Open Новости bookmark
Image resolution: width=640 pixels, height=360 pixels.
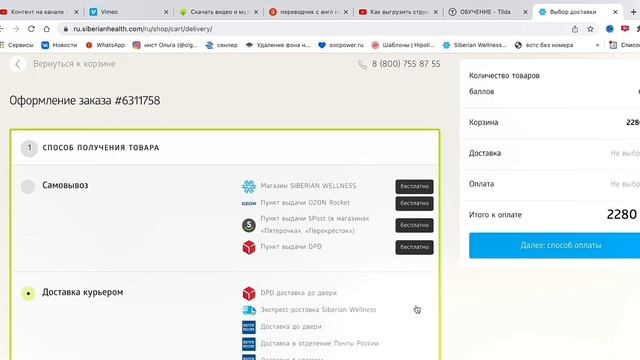click(x=59, y=45)
